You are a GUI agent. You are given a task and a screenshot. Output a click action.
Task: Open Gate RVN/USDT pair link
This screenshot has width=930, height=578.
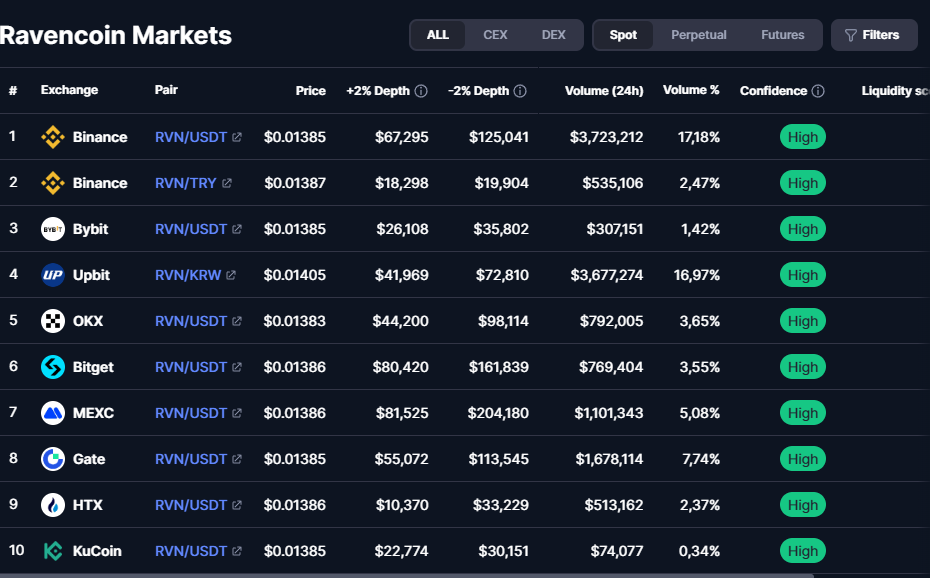[191, 459]
